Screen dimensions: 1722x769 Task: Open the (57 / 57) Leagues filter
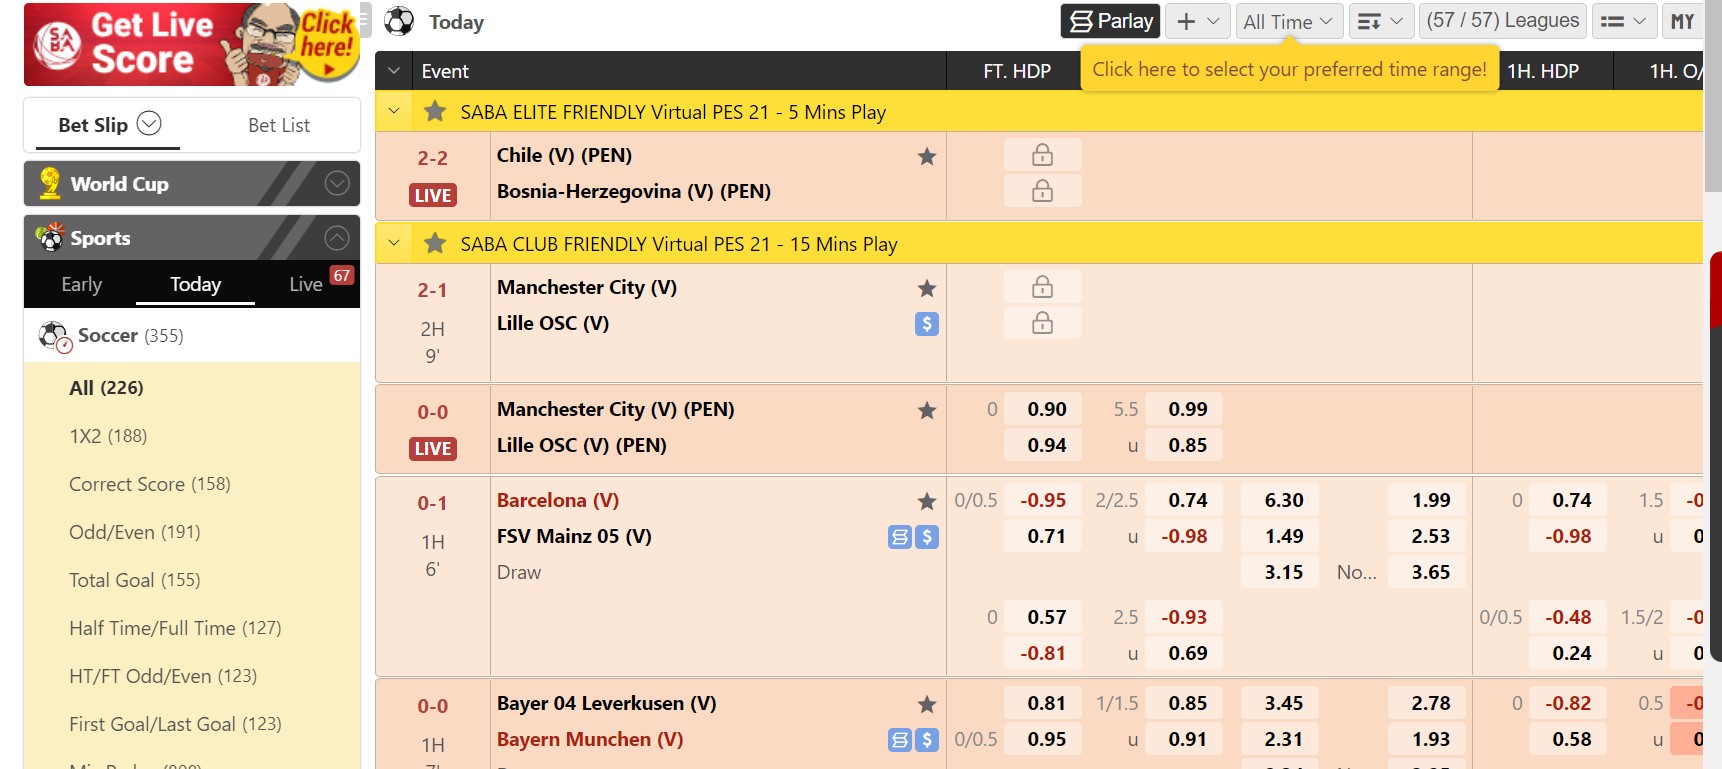click(1503, 21)
